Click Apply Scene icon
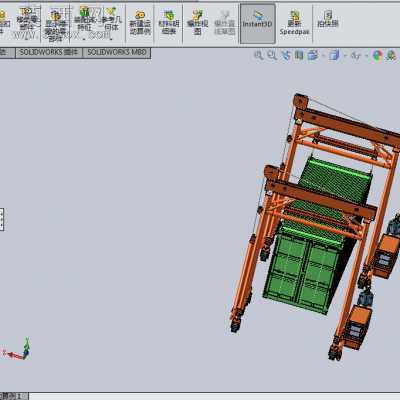Screen dimensions: 400x400 391,55
